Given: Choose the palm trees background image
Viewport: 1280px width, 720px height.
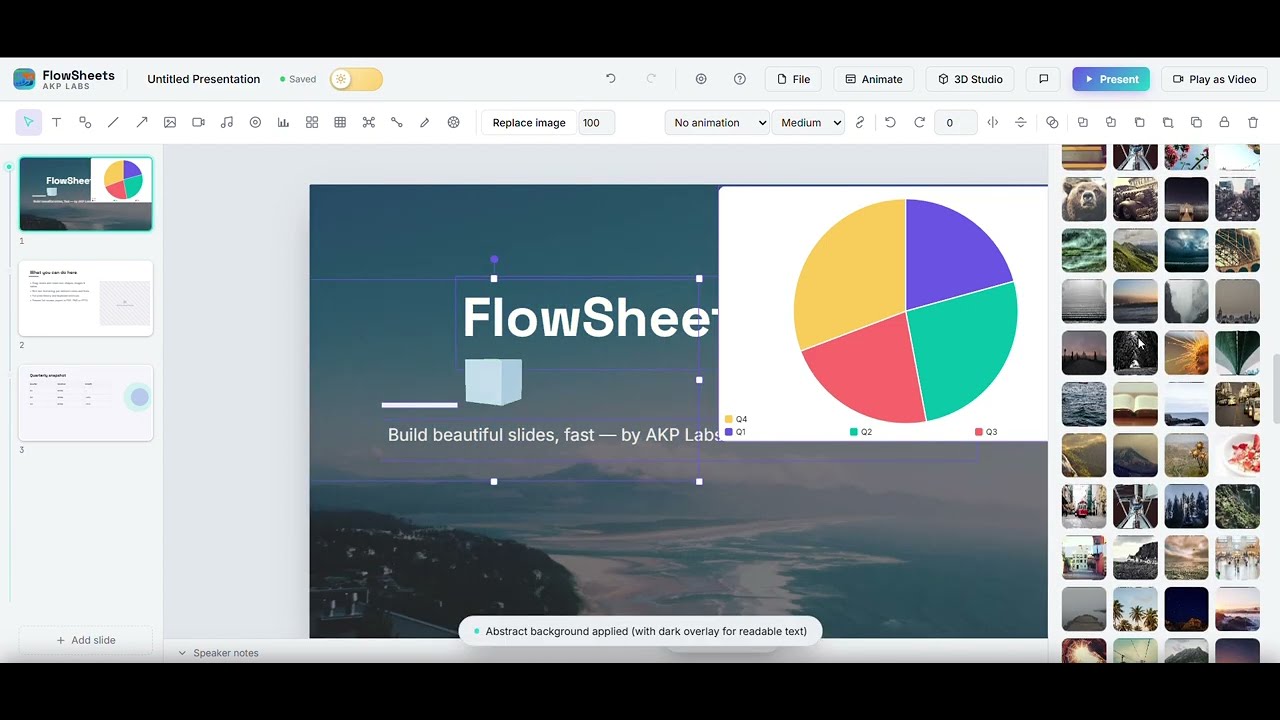Looking at the screenshot, I should point(1135,608).
